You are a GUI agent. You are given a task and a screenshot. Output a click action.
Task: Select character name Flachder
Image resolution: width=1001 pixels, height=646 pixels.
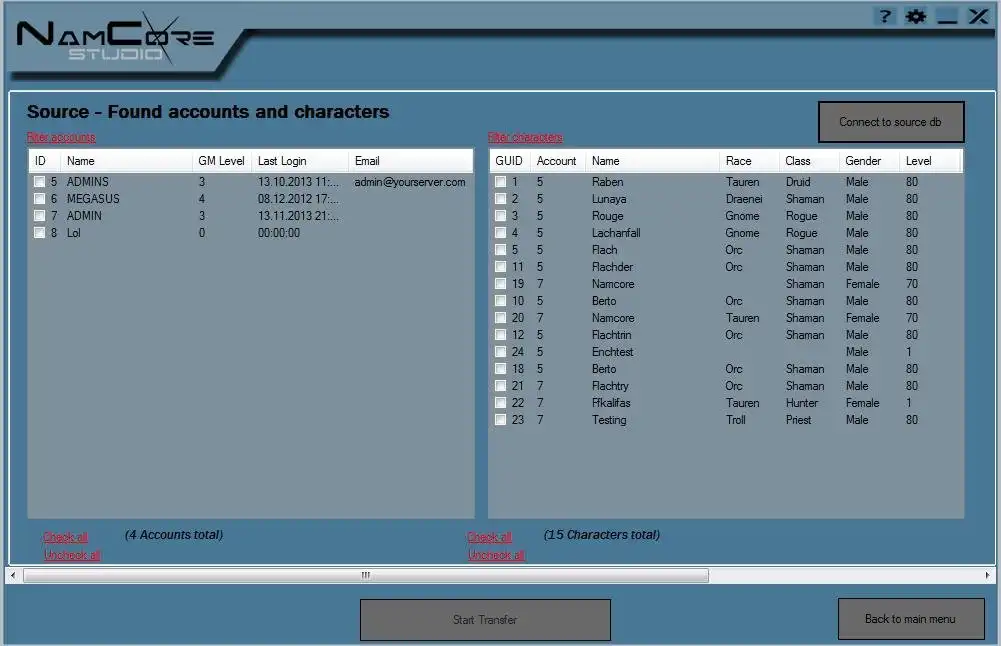click(612, 267)
